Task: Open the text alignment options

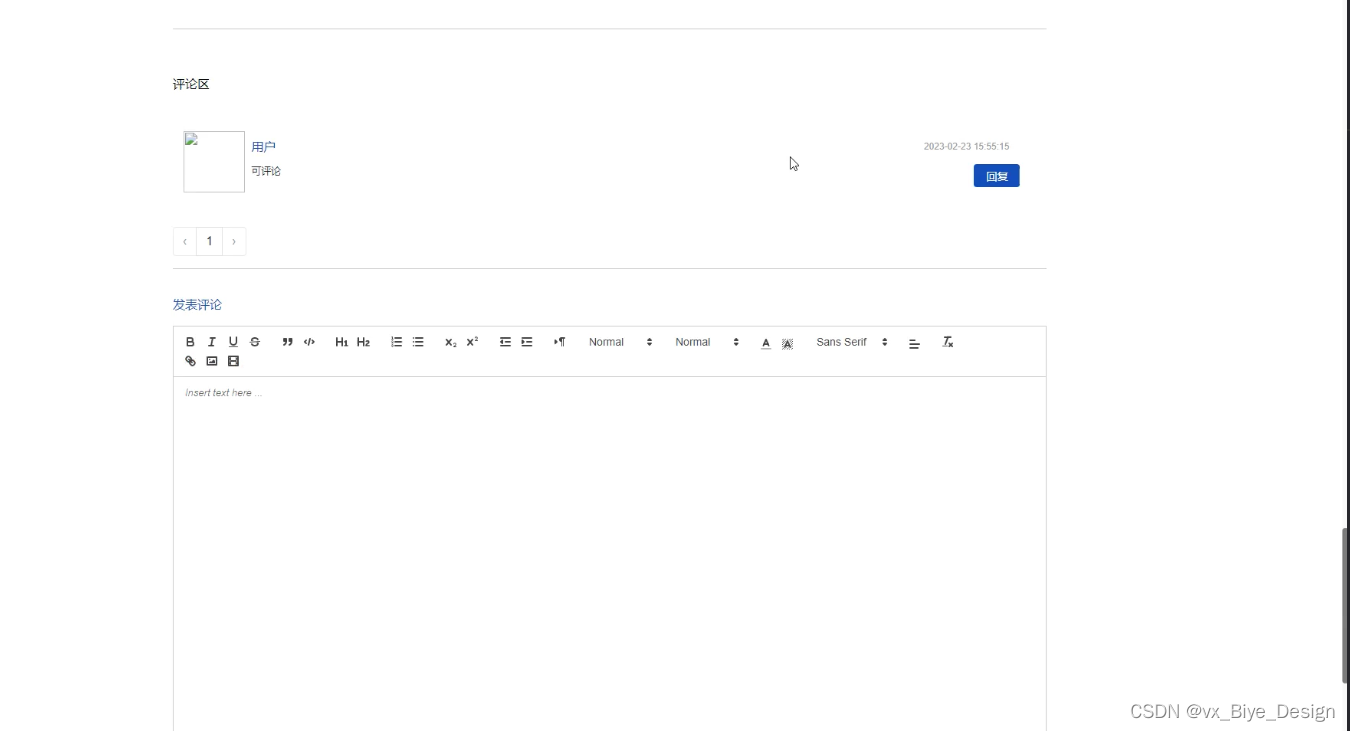Action: pos(914,343)
